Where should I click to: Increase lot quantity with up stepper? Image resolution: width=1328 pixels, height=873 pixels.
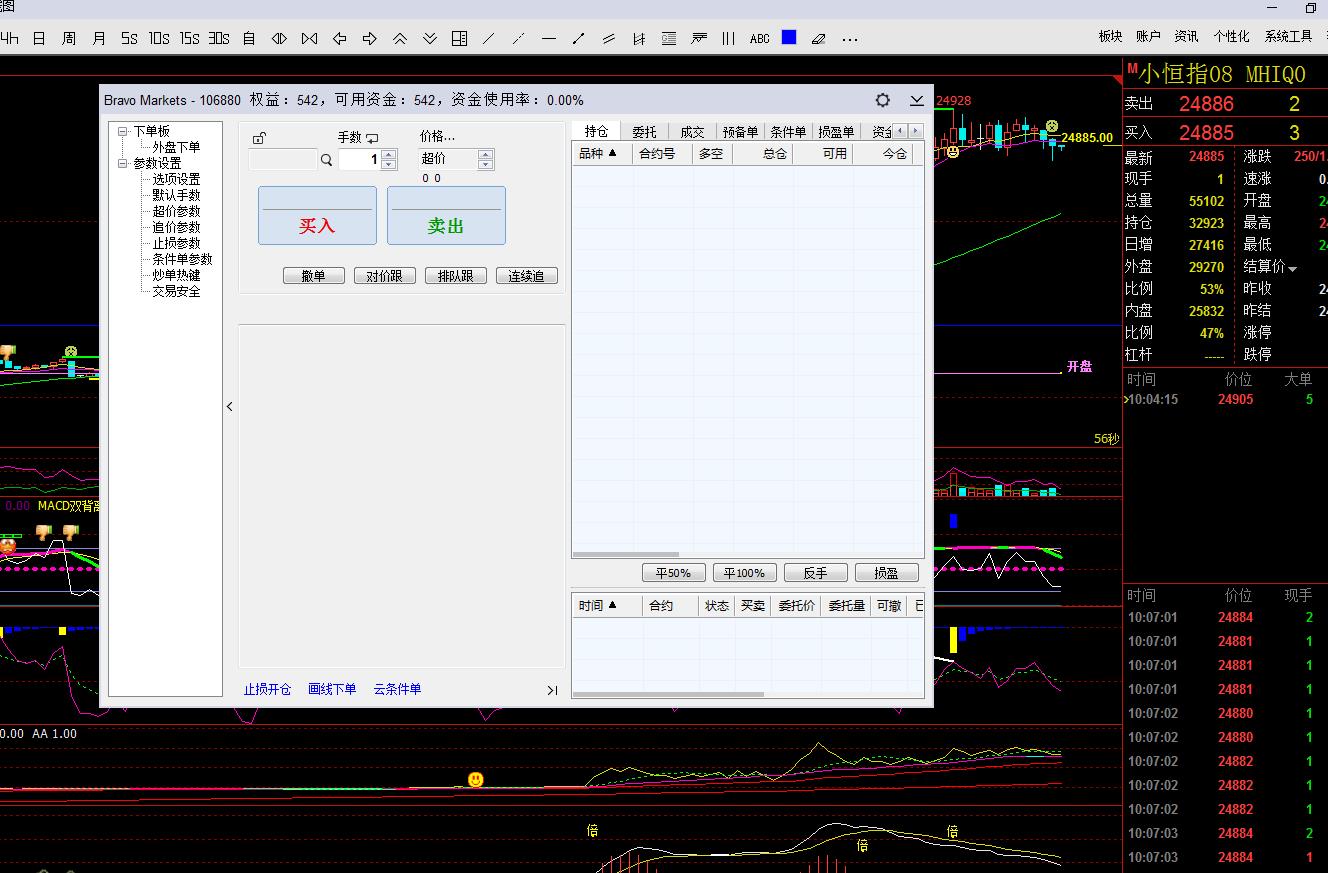[389, 154]
